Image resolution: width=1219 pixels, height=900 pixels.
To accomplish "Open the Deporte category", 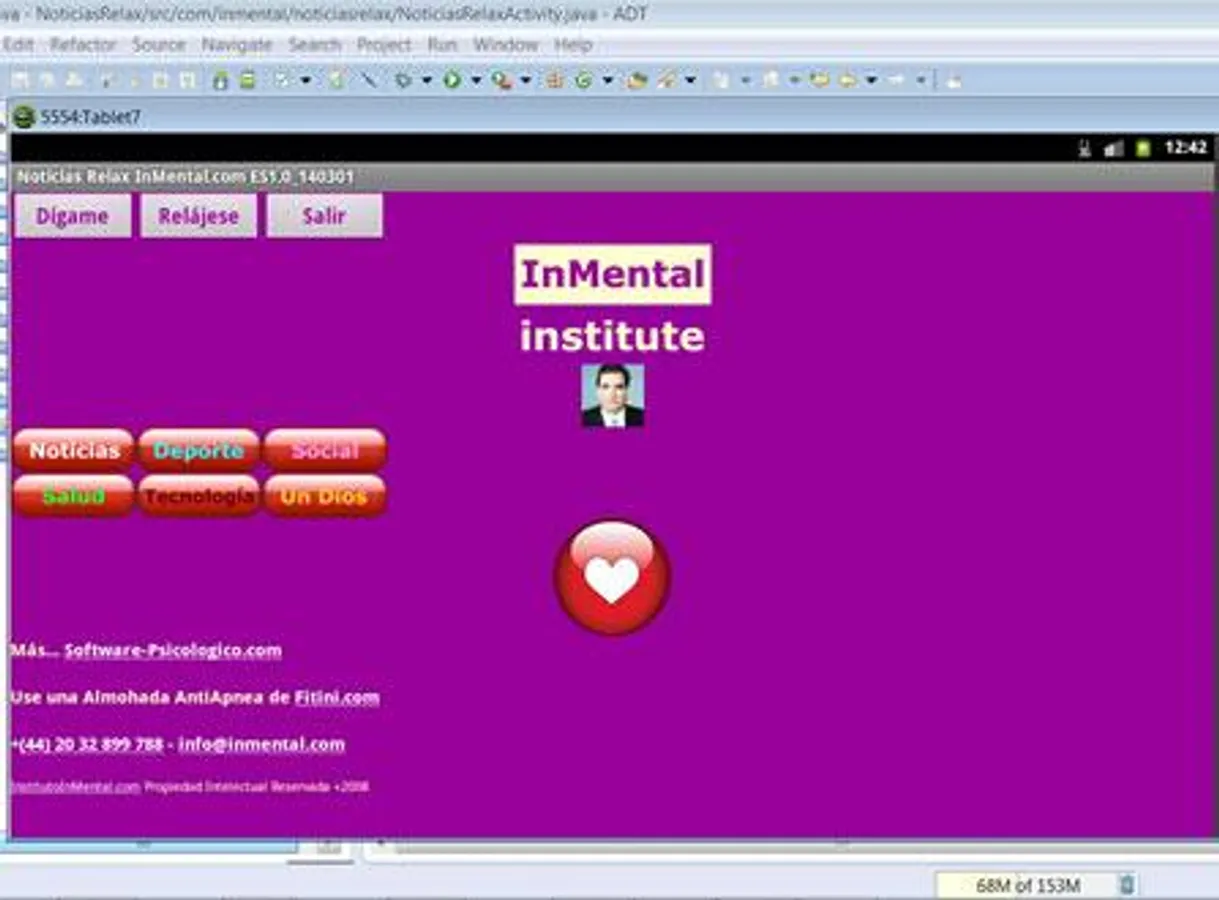I will coord(198,451).
